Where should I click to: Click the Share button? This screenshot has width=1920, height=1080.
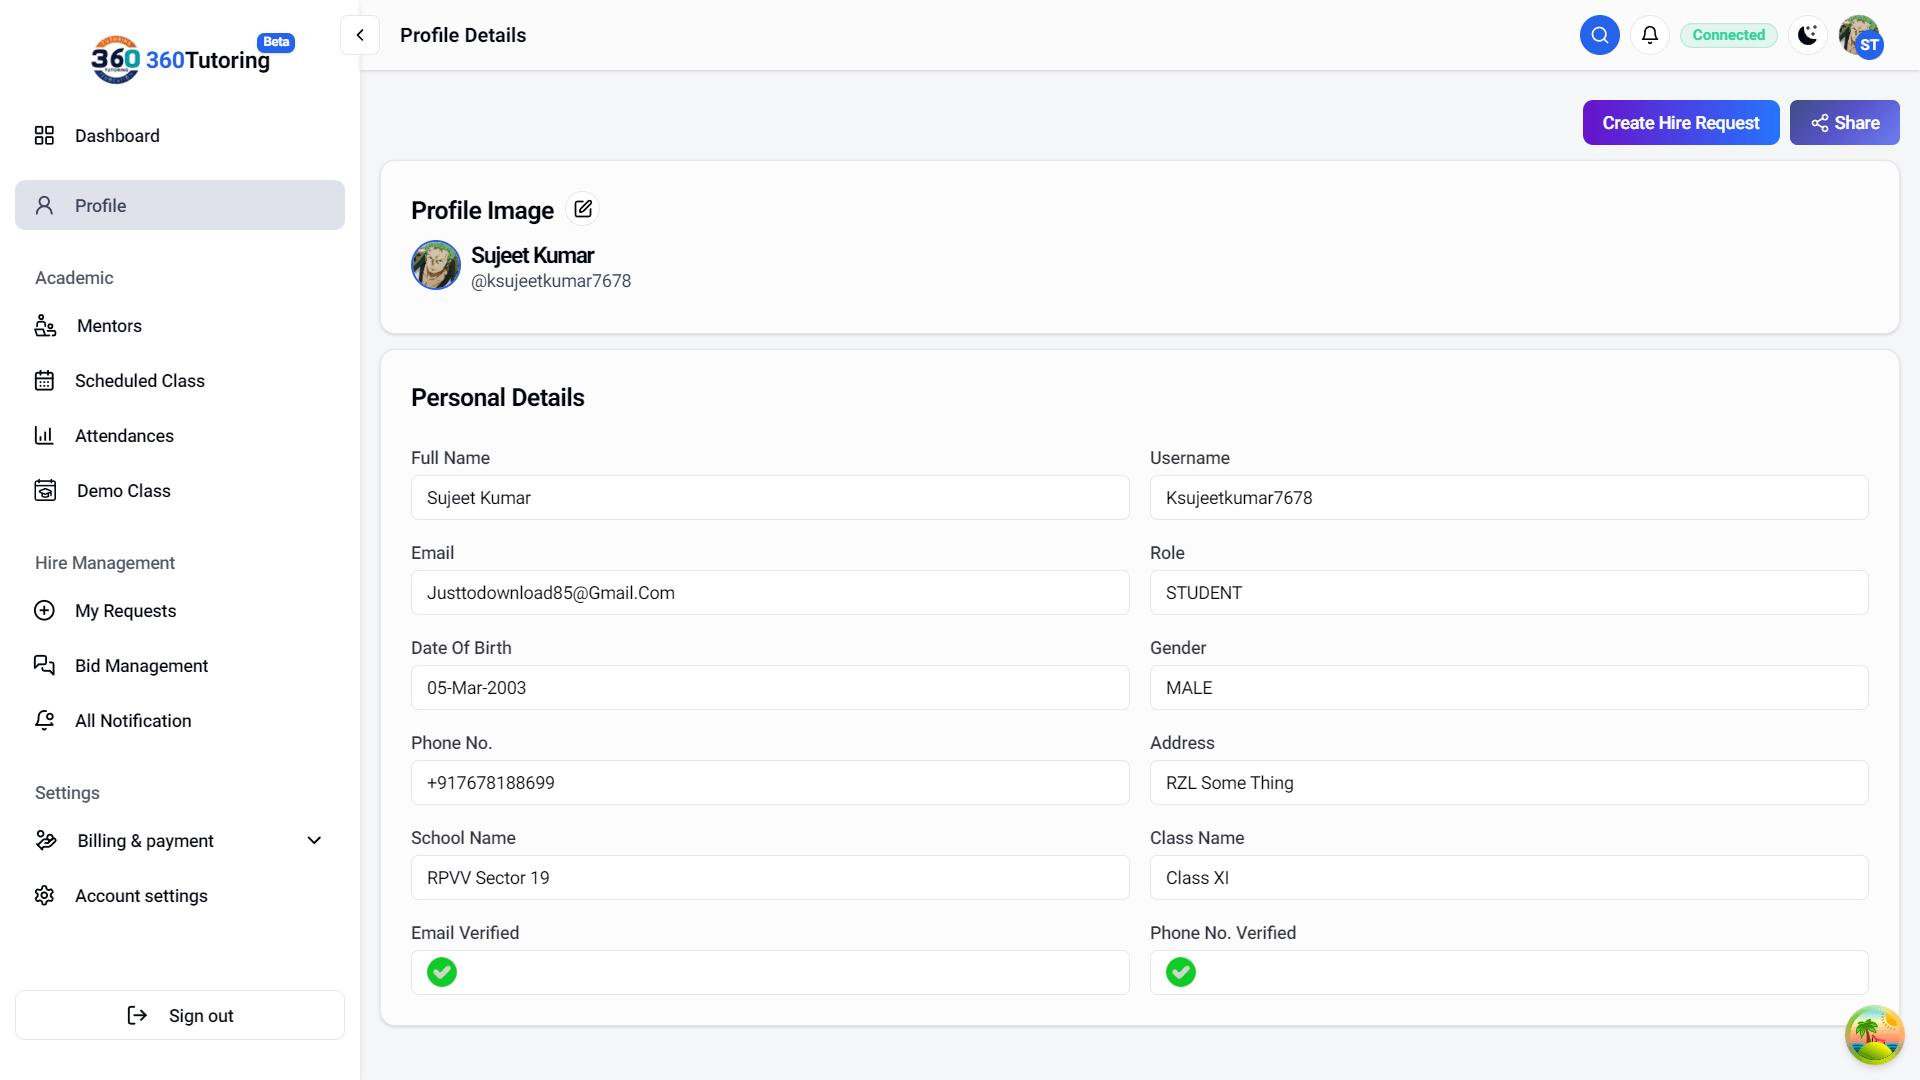click(1844, 123)
